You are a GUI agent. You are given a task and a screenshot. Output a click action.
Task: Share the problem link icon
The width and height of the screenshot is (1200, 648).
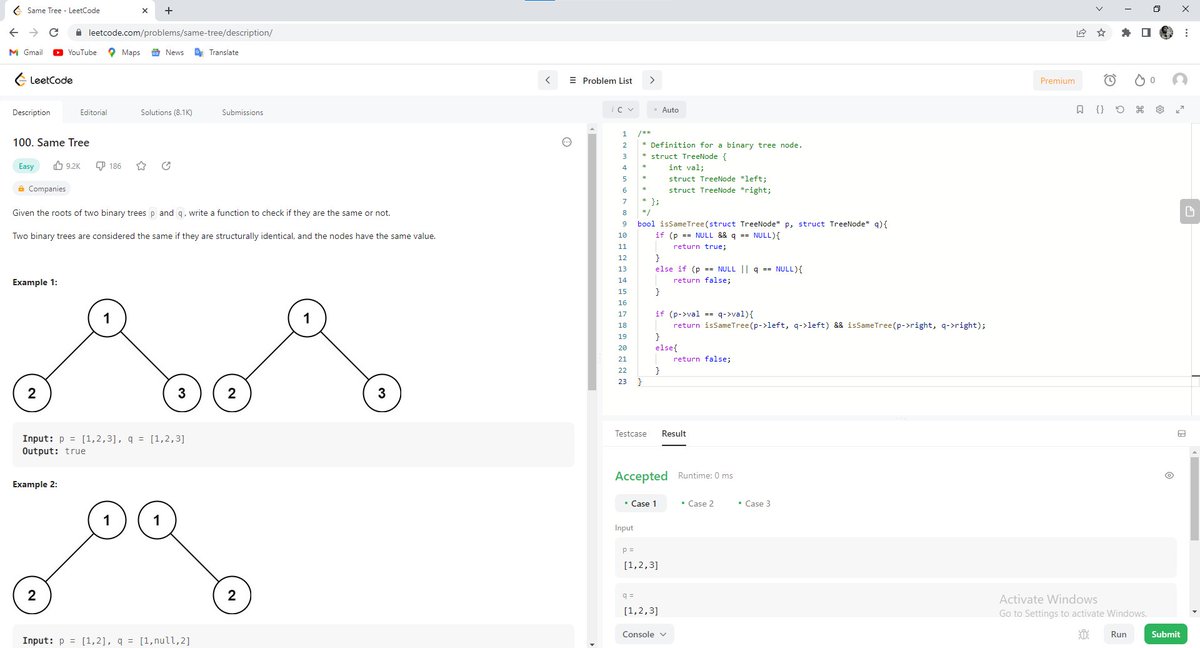pos(166,165)
